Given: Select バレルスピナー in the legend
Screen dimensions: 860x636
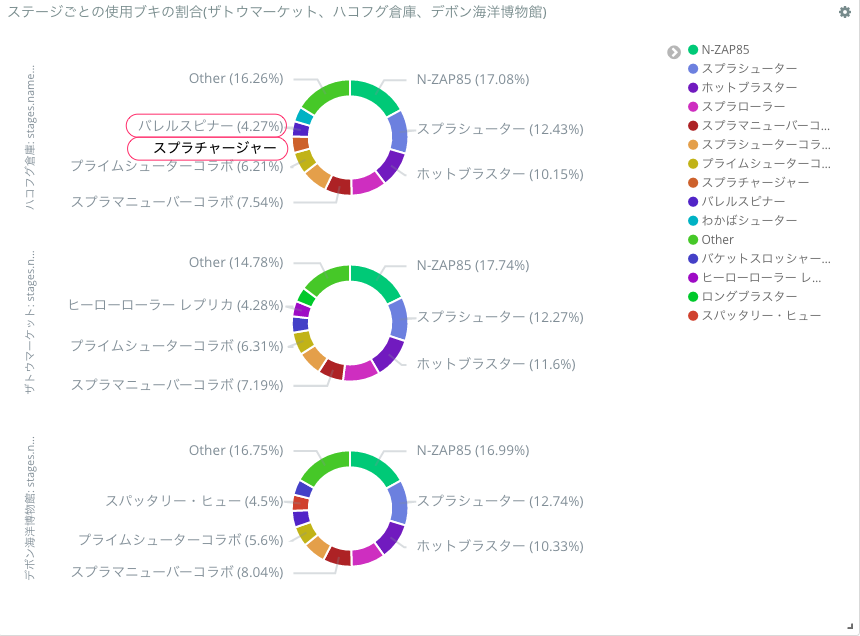Looking at the screenshot, I should [x=743, y=202].
